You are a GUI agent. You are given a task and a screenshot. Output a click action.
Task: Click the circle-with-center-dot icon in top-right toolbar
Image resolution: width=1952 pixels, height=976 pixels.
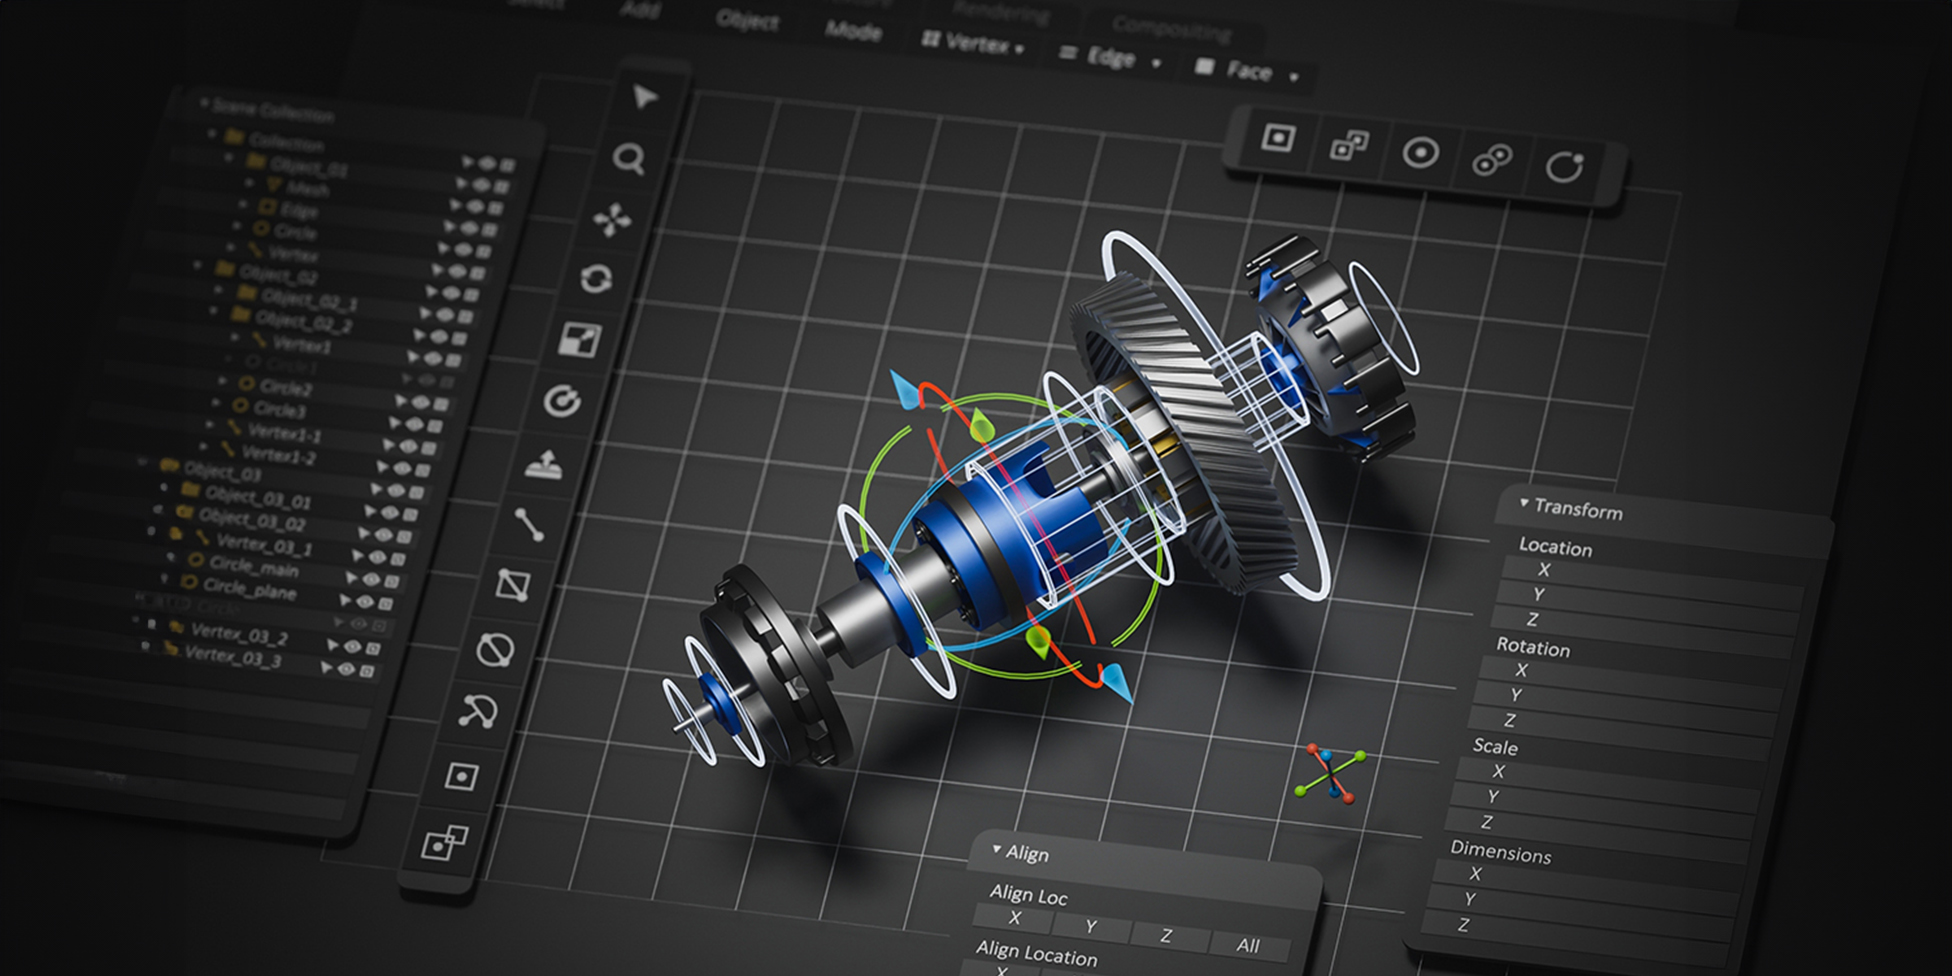click(1420, 153)
